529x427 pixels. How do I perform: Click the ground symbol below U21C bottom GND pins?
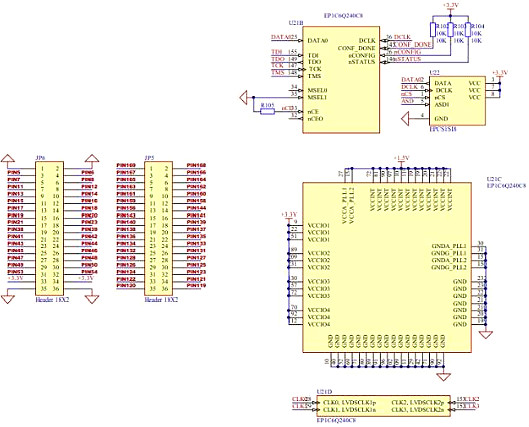443,377
